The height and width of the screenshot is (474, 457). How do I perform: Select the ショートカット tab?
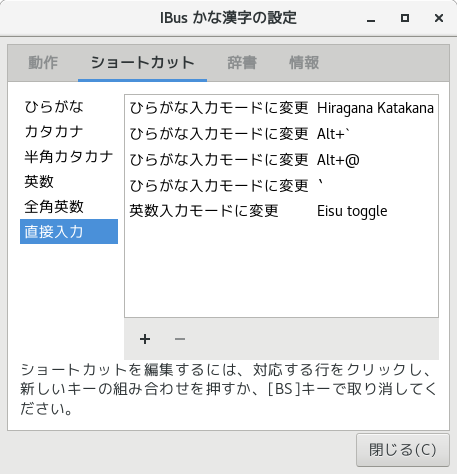[x=142, y=63]
